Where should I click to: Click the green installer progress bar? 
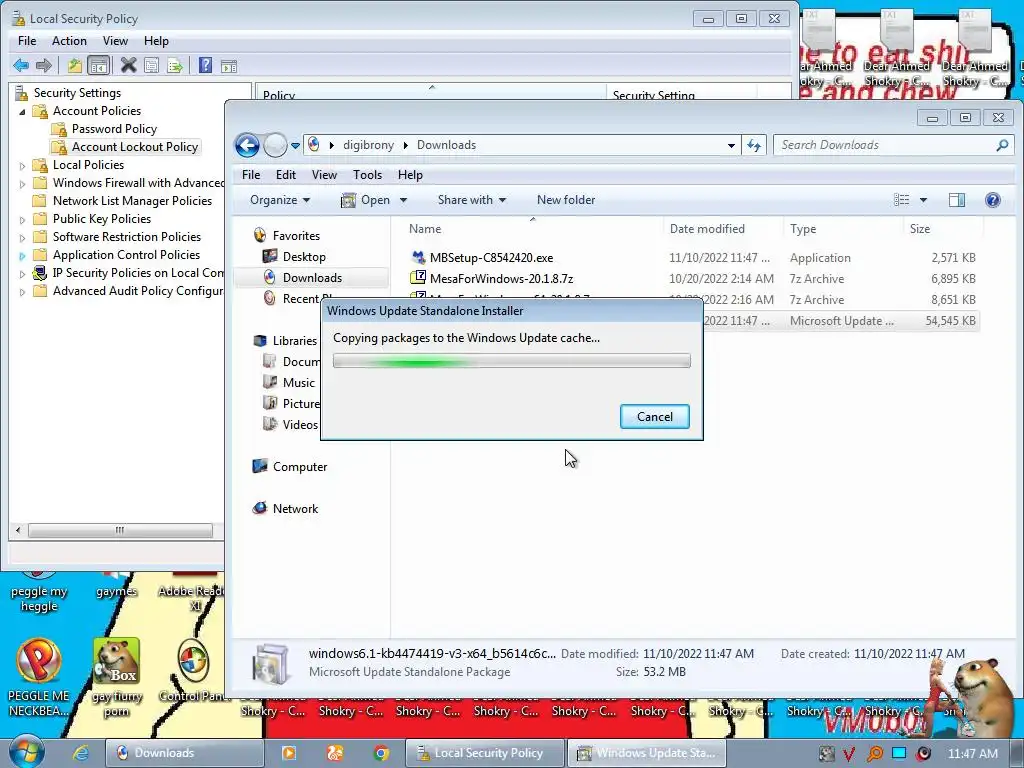click(x=511, y=360)
